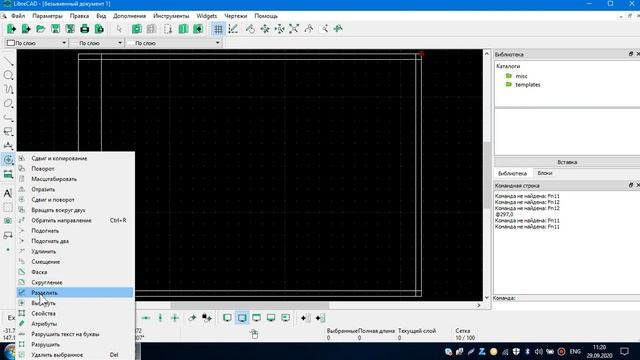This screenshot has height=360, width=640.
Task: Open the Параметры menu
Action: pyautogui.click(x=47, y=16)
